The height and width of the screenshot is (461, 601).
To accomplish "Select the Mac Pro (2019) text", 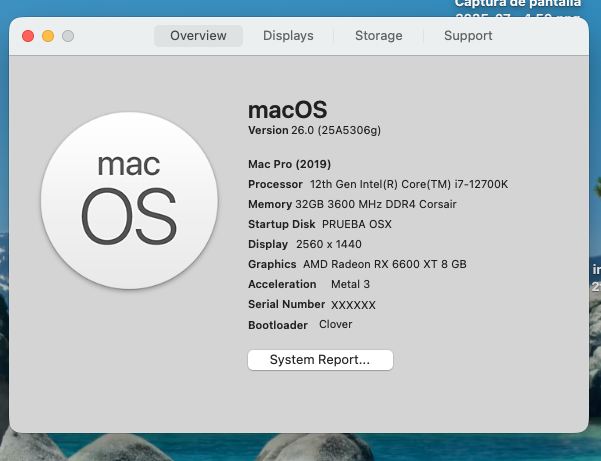I will pos(289,164).
